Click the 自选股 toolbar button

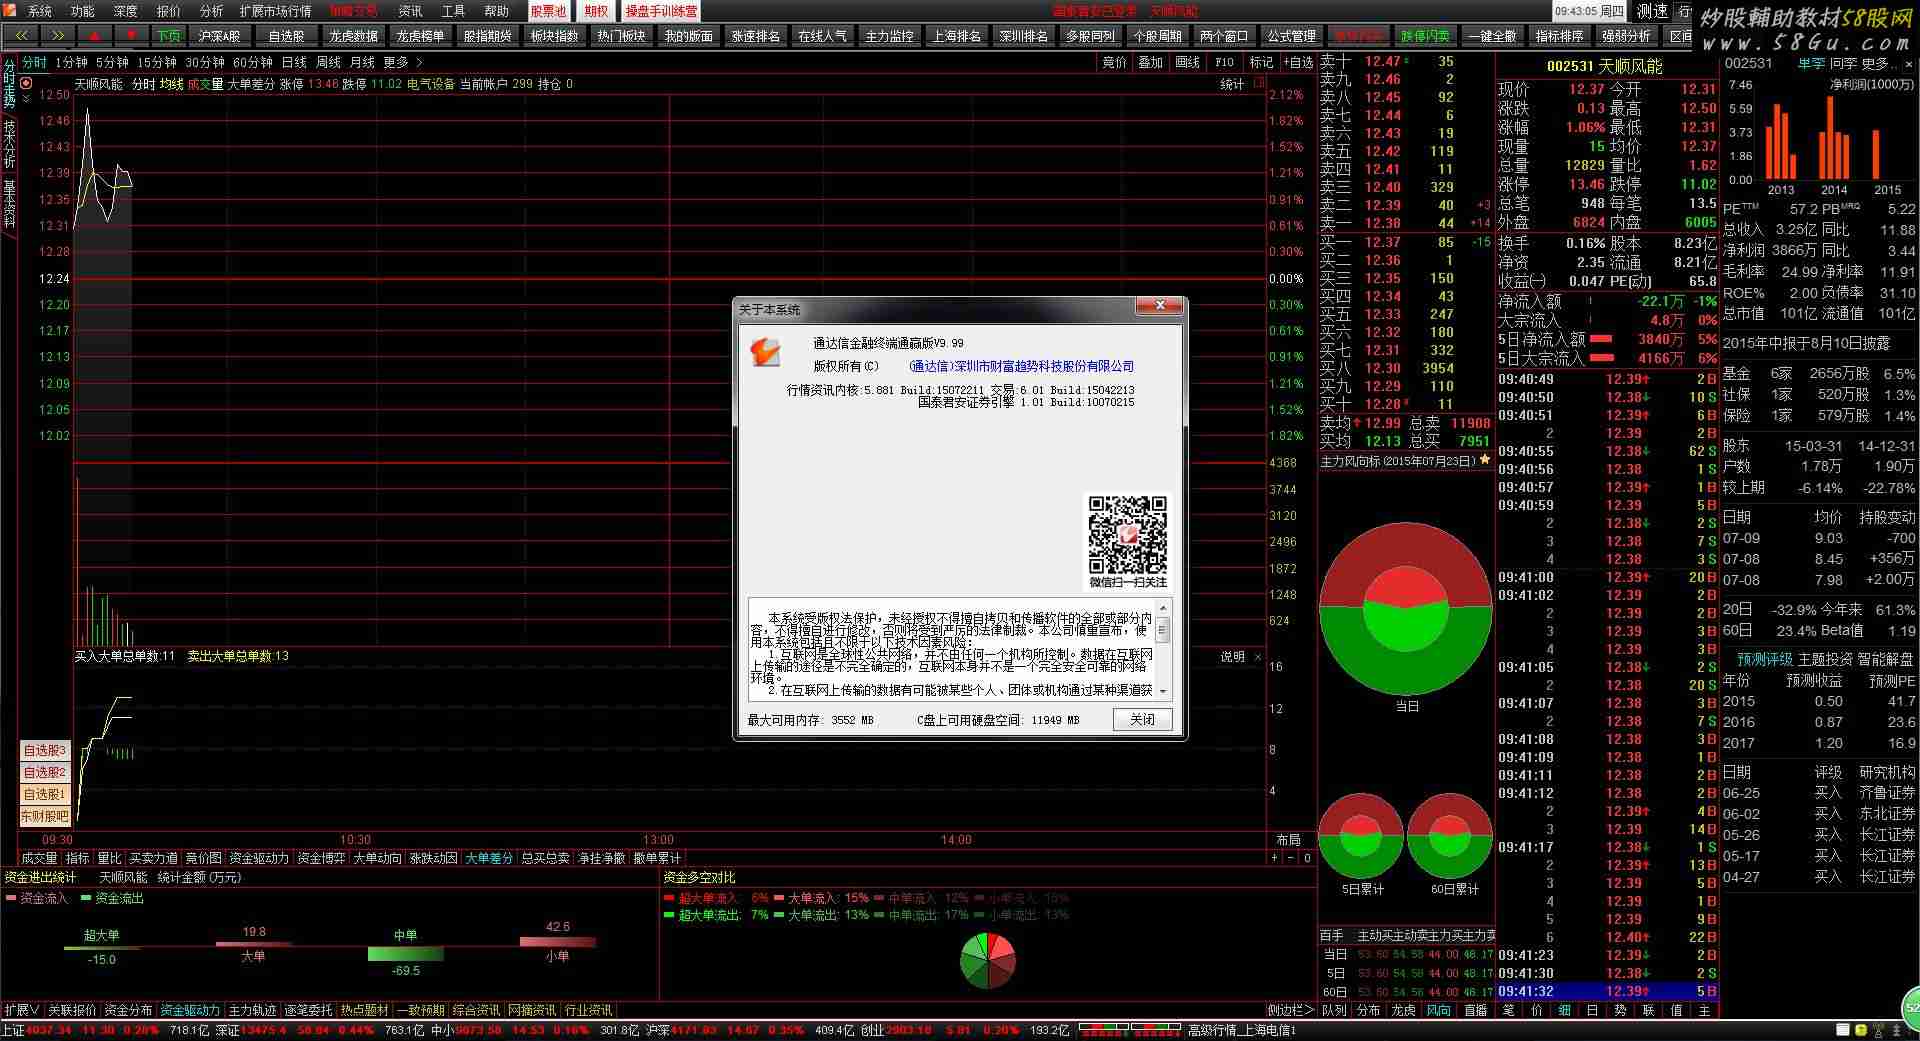tap(286, 35)
